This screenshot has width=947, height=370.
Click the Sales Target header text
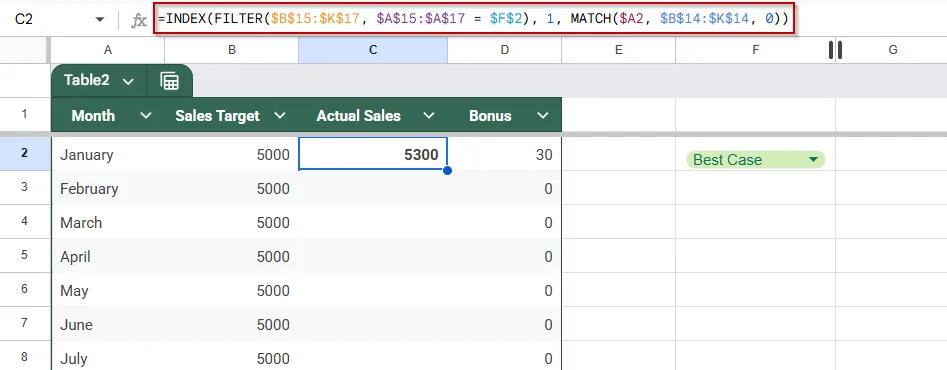(x=217, y=116)
